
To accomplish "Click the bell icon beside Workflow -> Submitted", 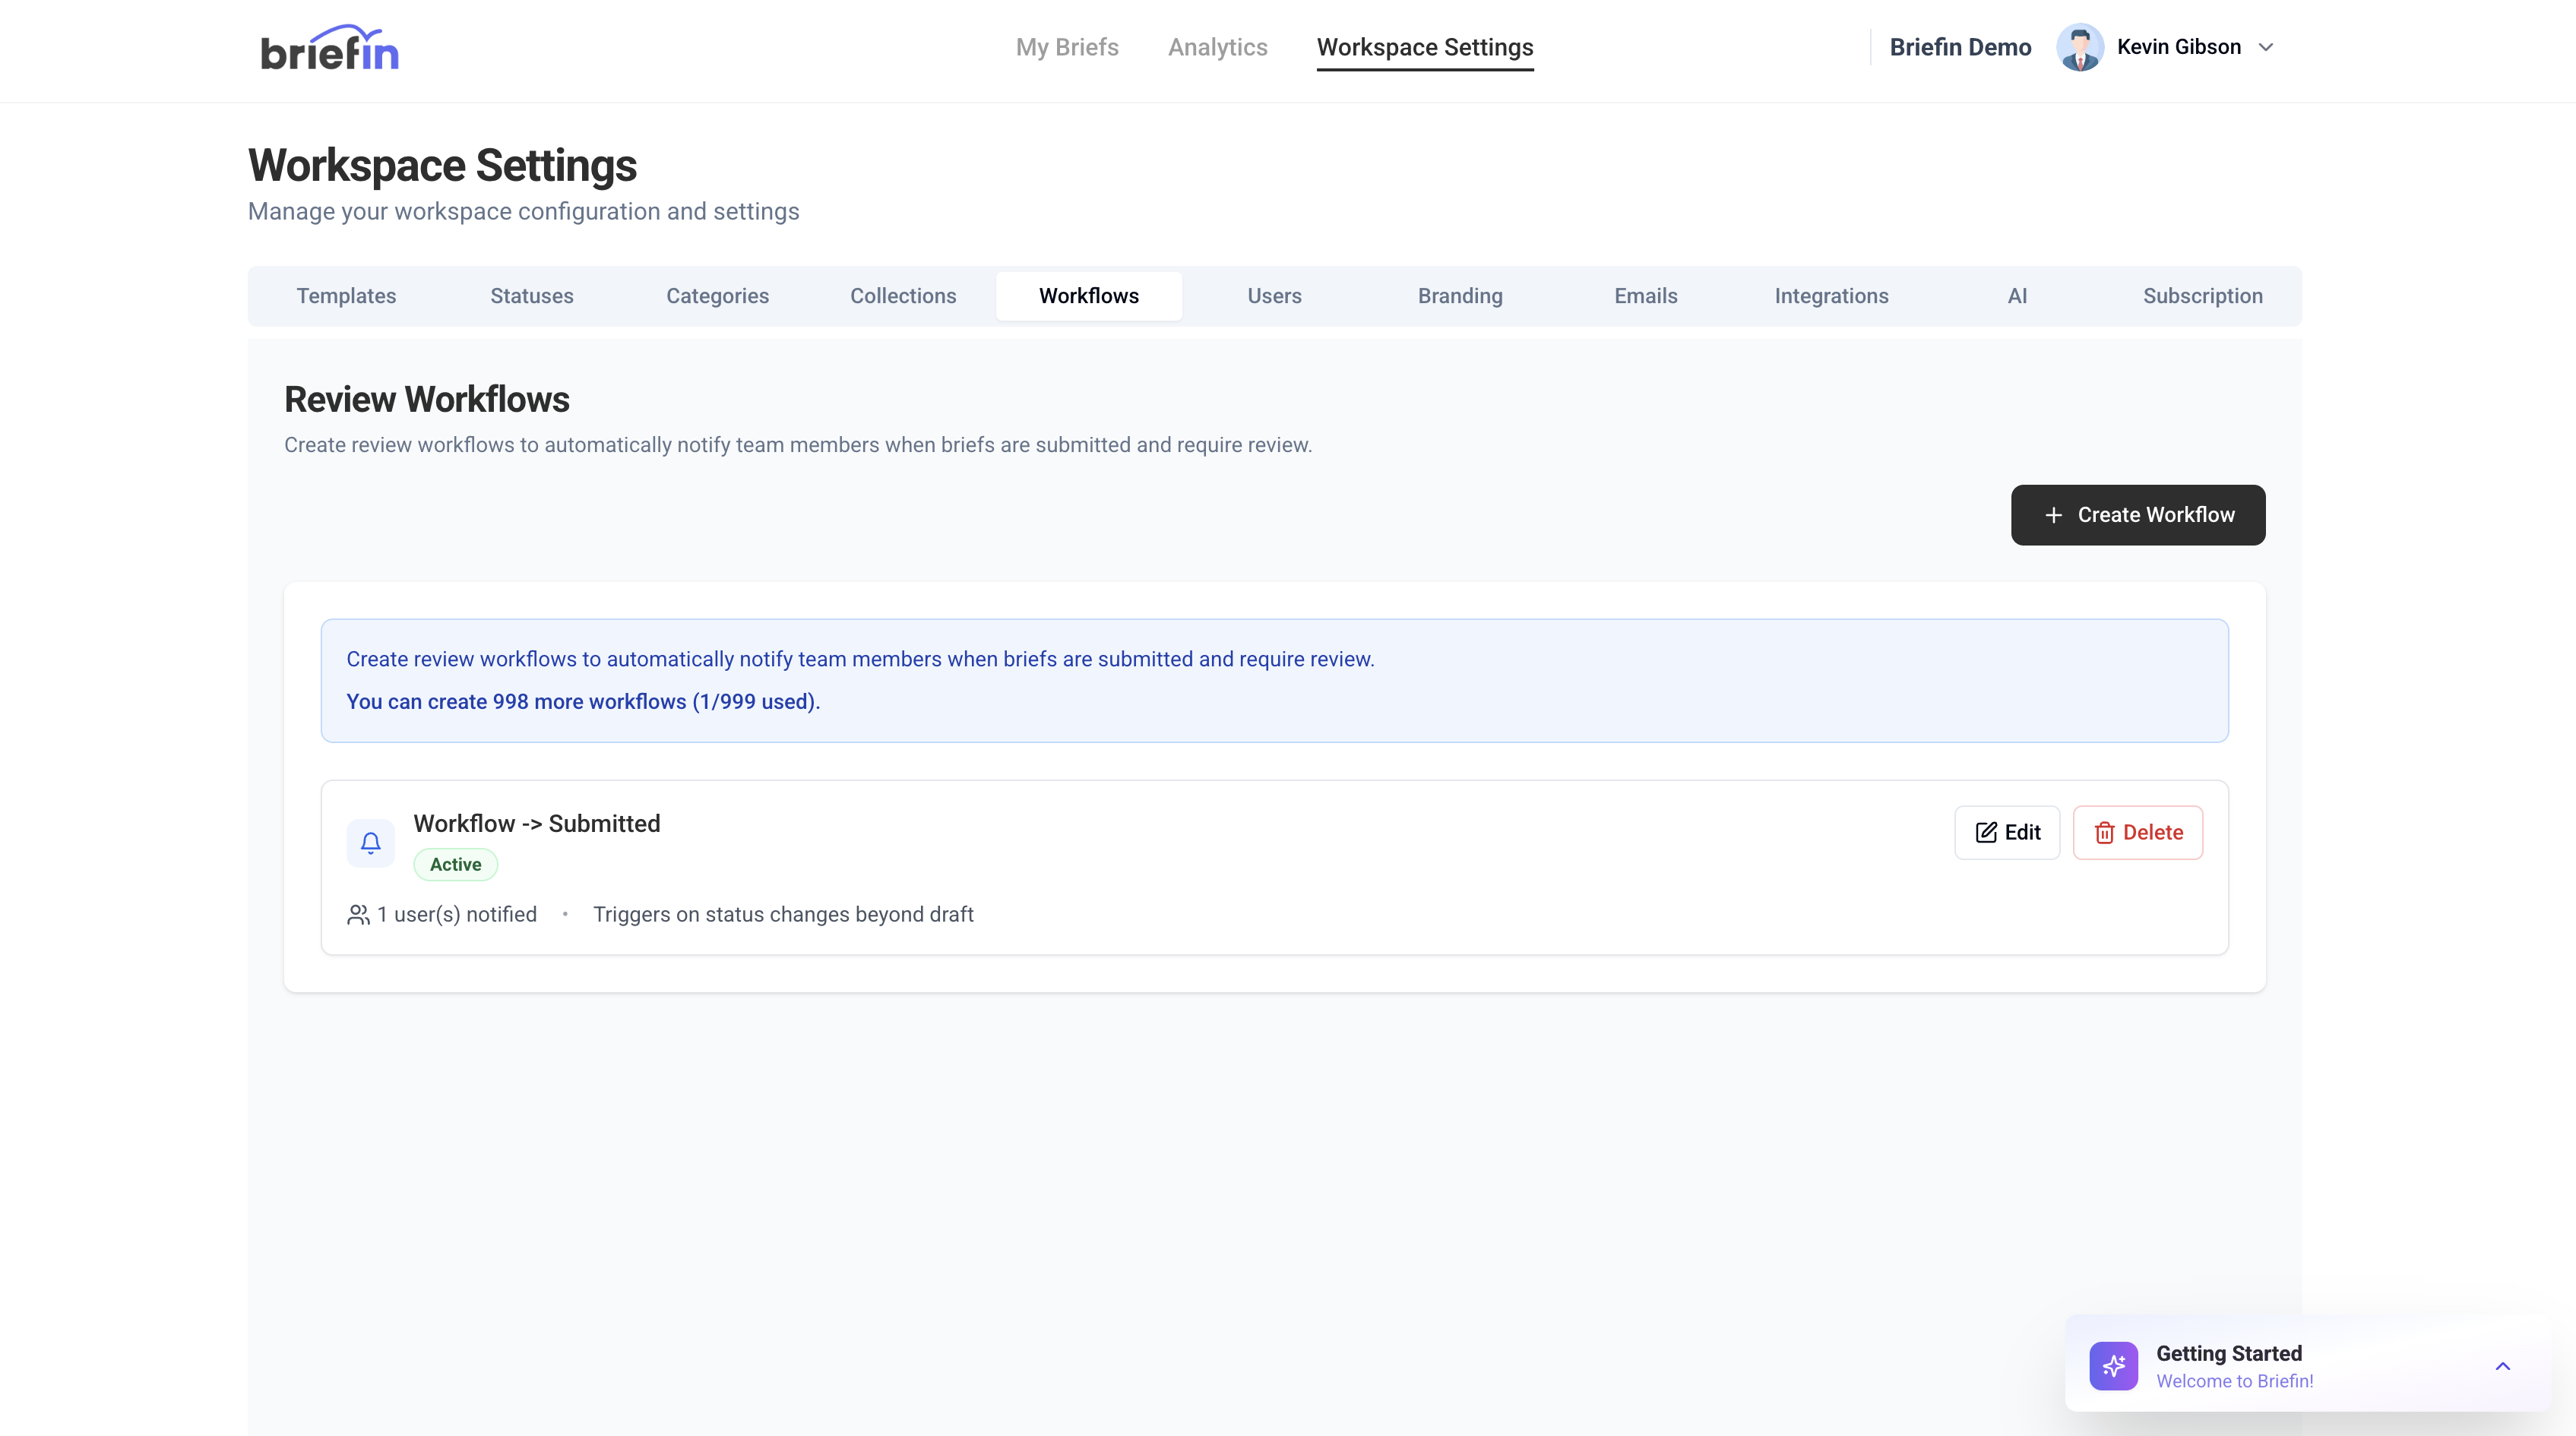I will 370,843.
